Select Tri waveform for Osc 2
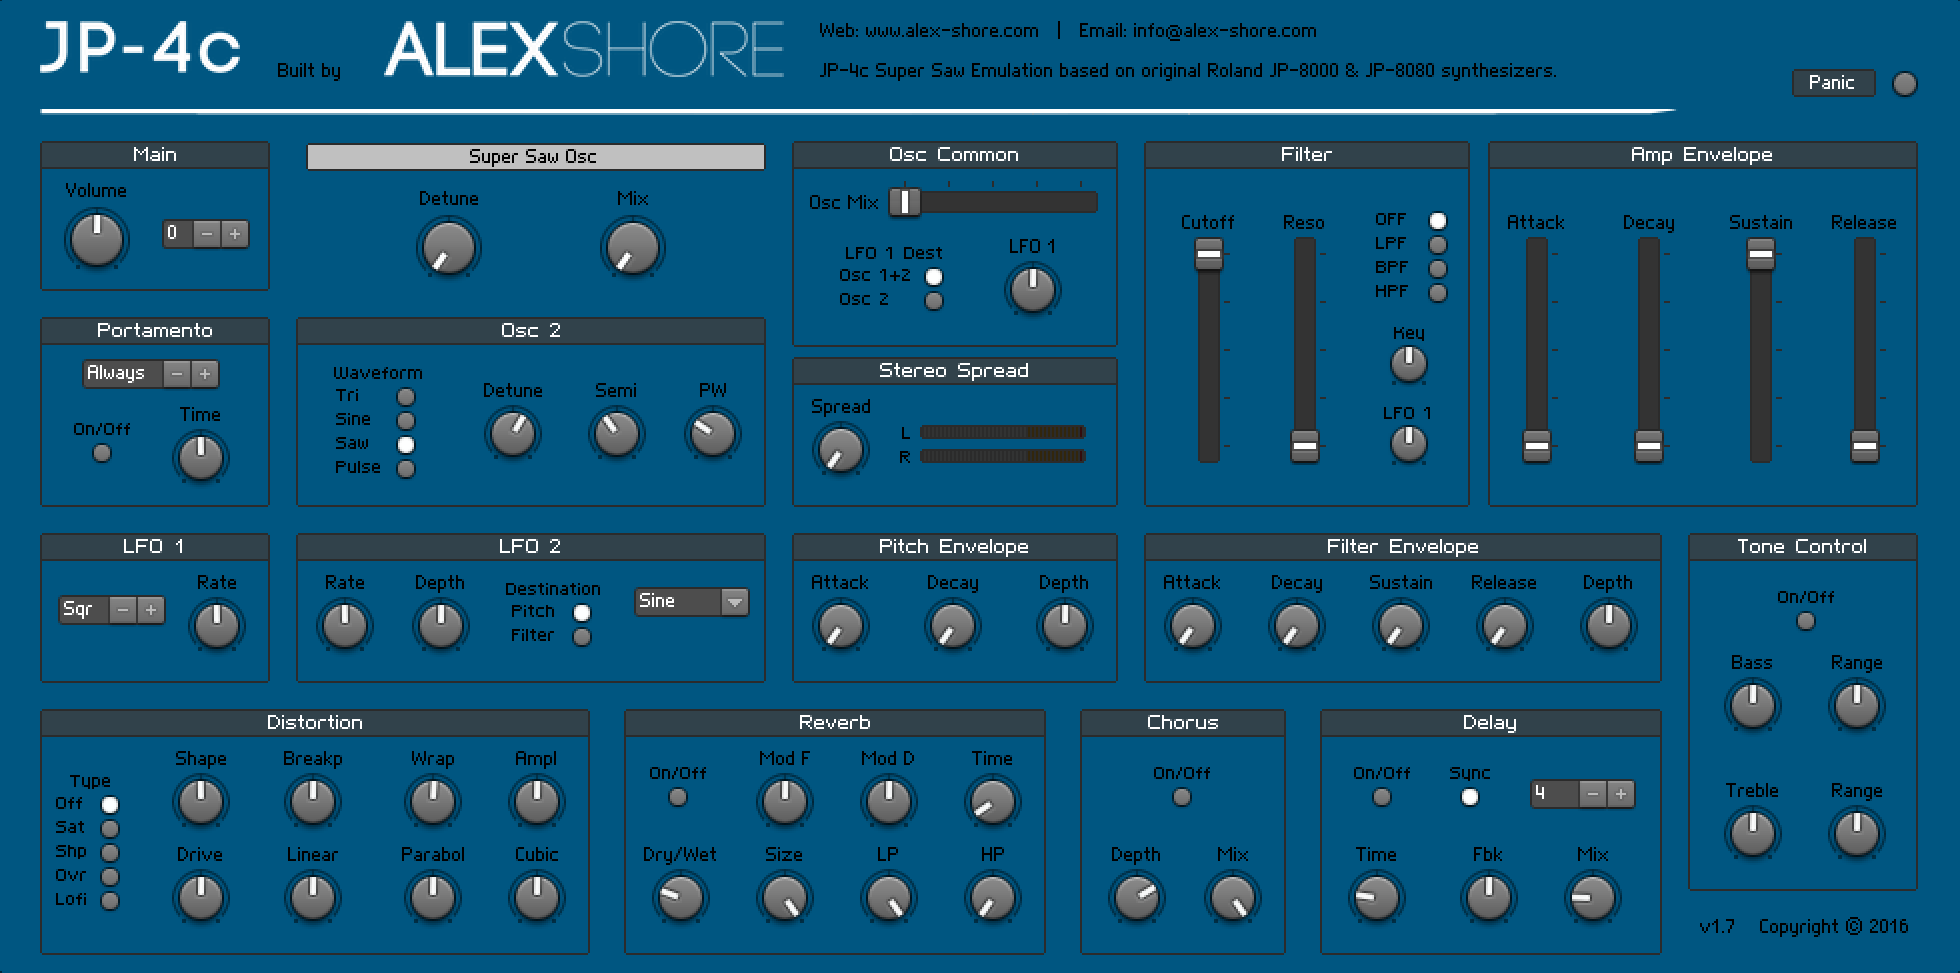Screen dimensions: 1960x973 click(406, 397)
